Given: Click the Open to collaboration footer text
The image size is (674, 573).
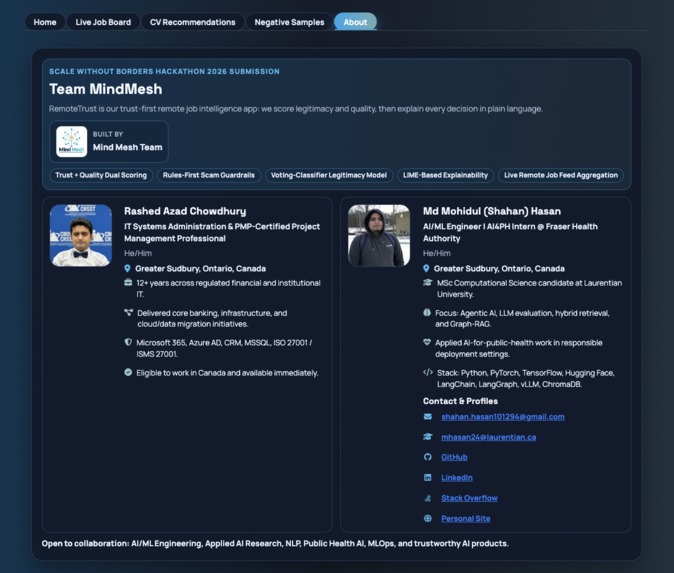Looking at the screenshot, I should pos(275,543).
